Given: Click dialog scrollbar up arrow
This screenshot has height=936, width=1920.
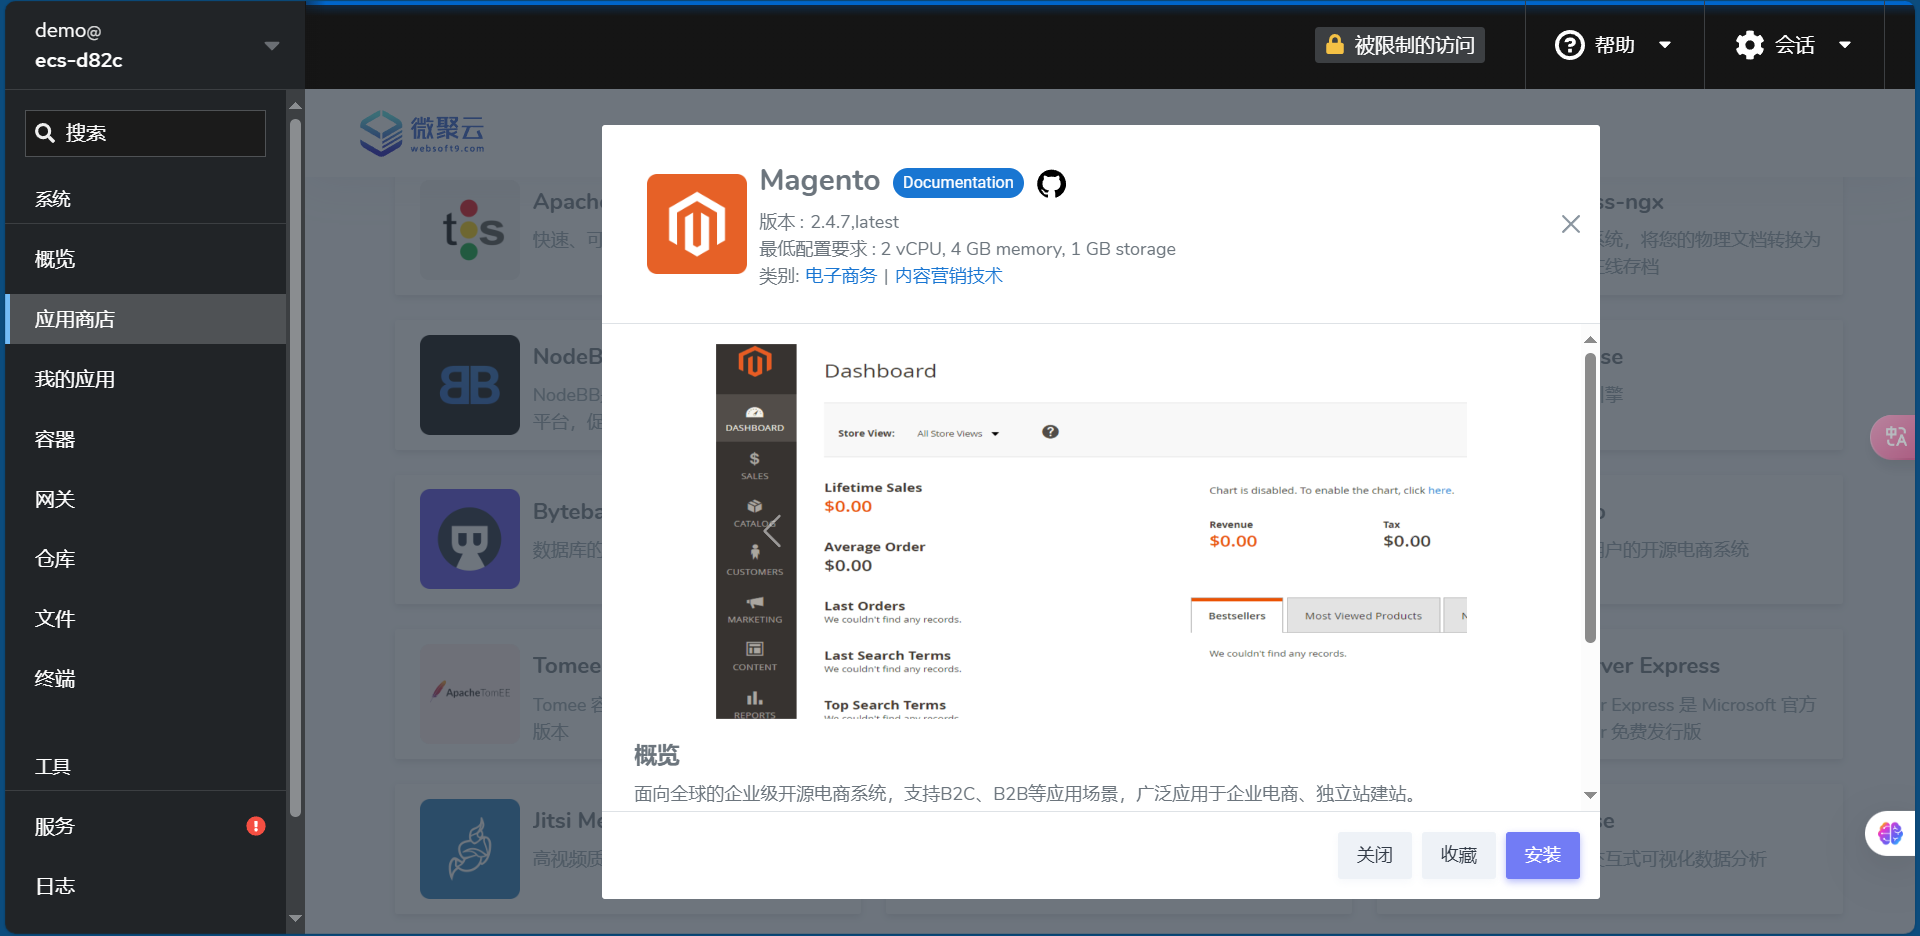Looking at the screenshot, I should click(1590, 340).
